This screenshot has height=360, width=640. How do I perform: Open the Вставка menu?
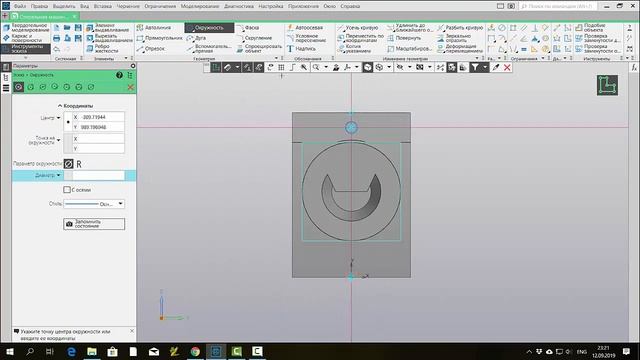[102, 6]
